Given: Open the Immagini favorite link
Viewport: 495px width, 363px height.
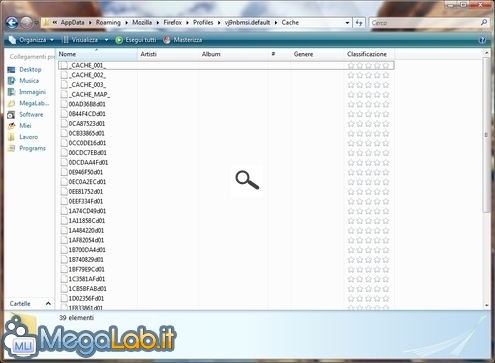Looking at the screenshot, I should click(27, 92).
